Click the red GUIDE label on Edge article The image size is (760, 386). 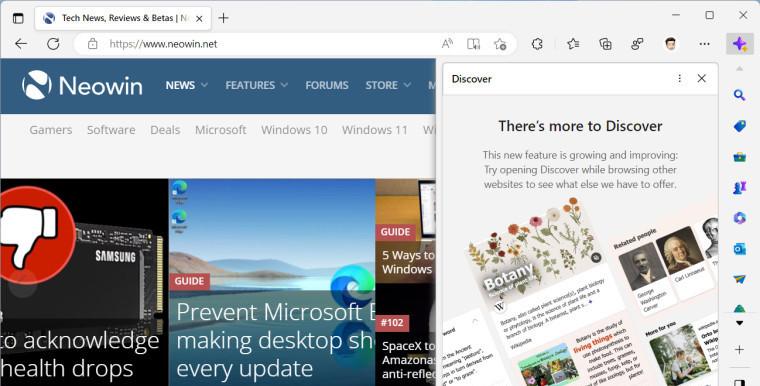[190, 281]
